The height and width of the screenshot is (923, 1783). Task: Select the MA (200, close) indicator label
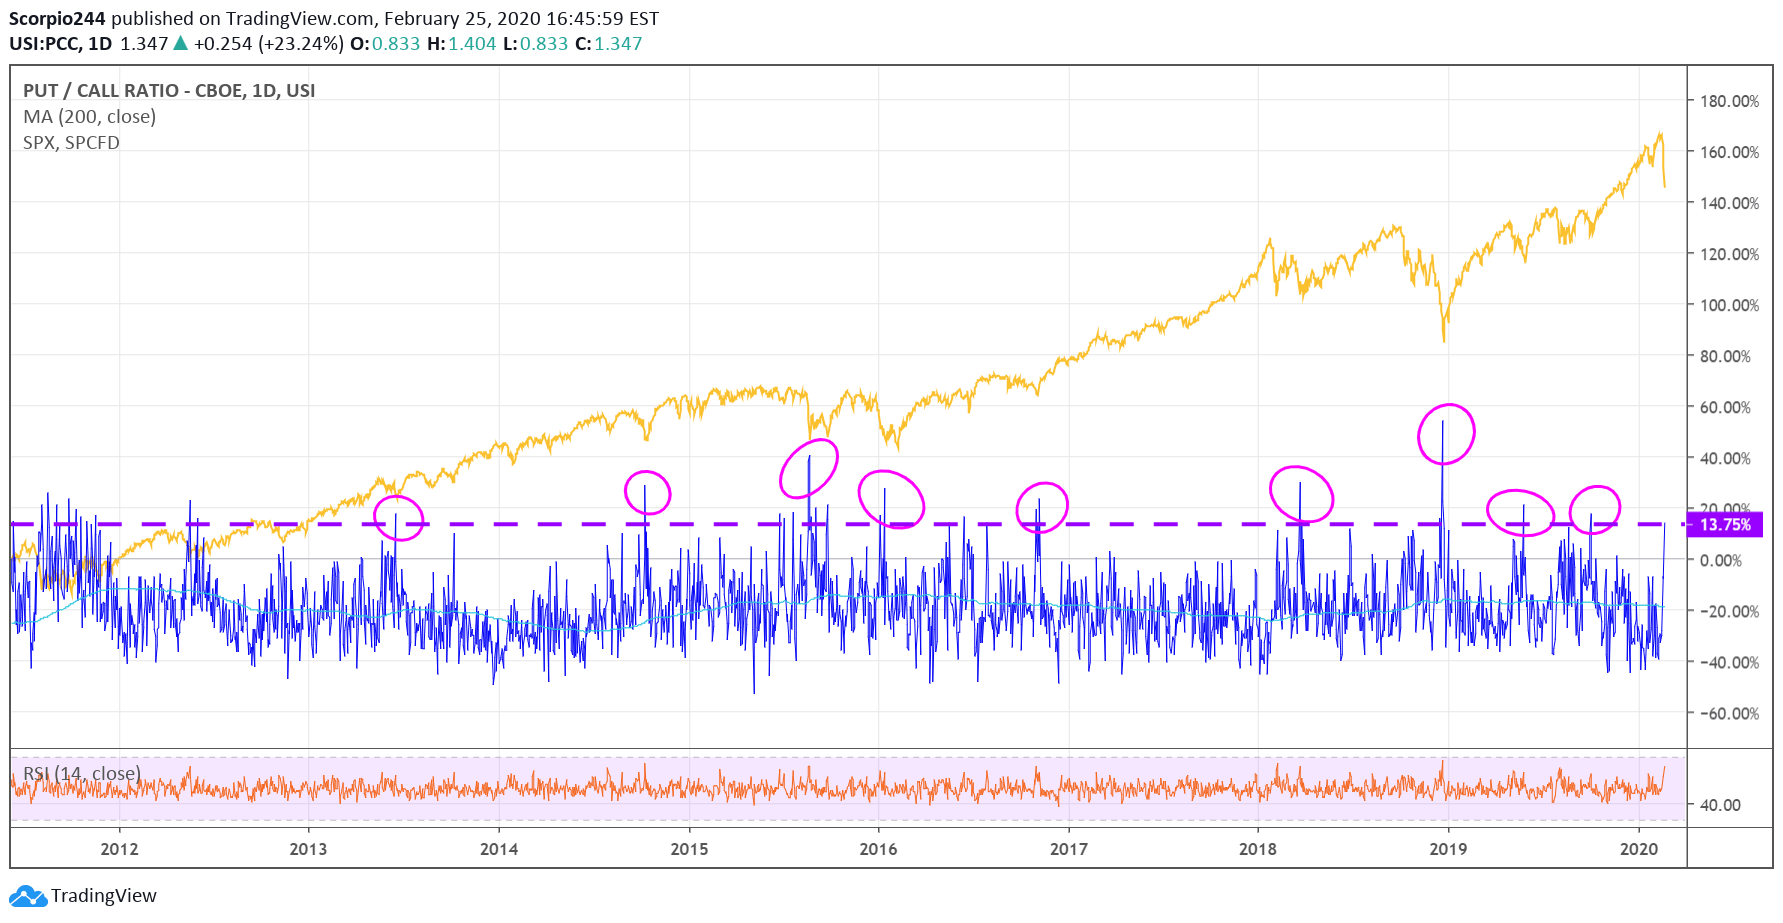(x=90, y=117)
